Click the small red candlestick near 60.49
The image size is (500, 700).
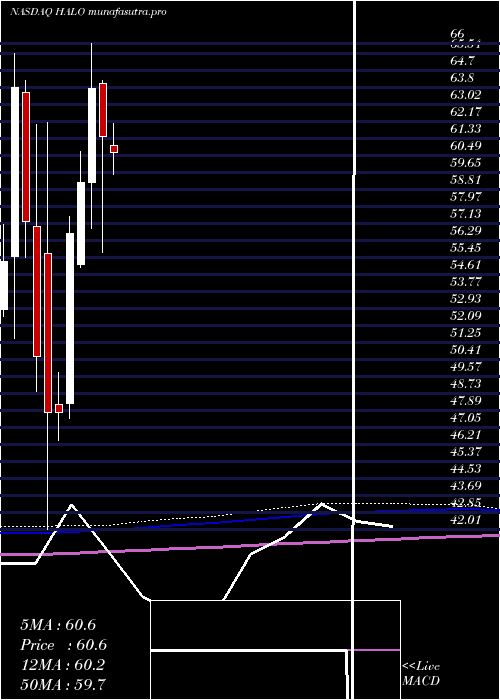coord(114,149)
